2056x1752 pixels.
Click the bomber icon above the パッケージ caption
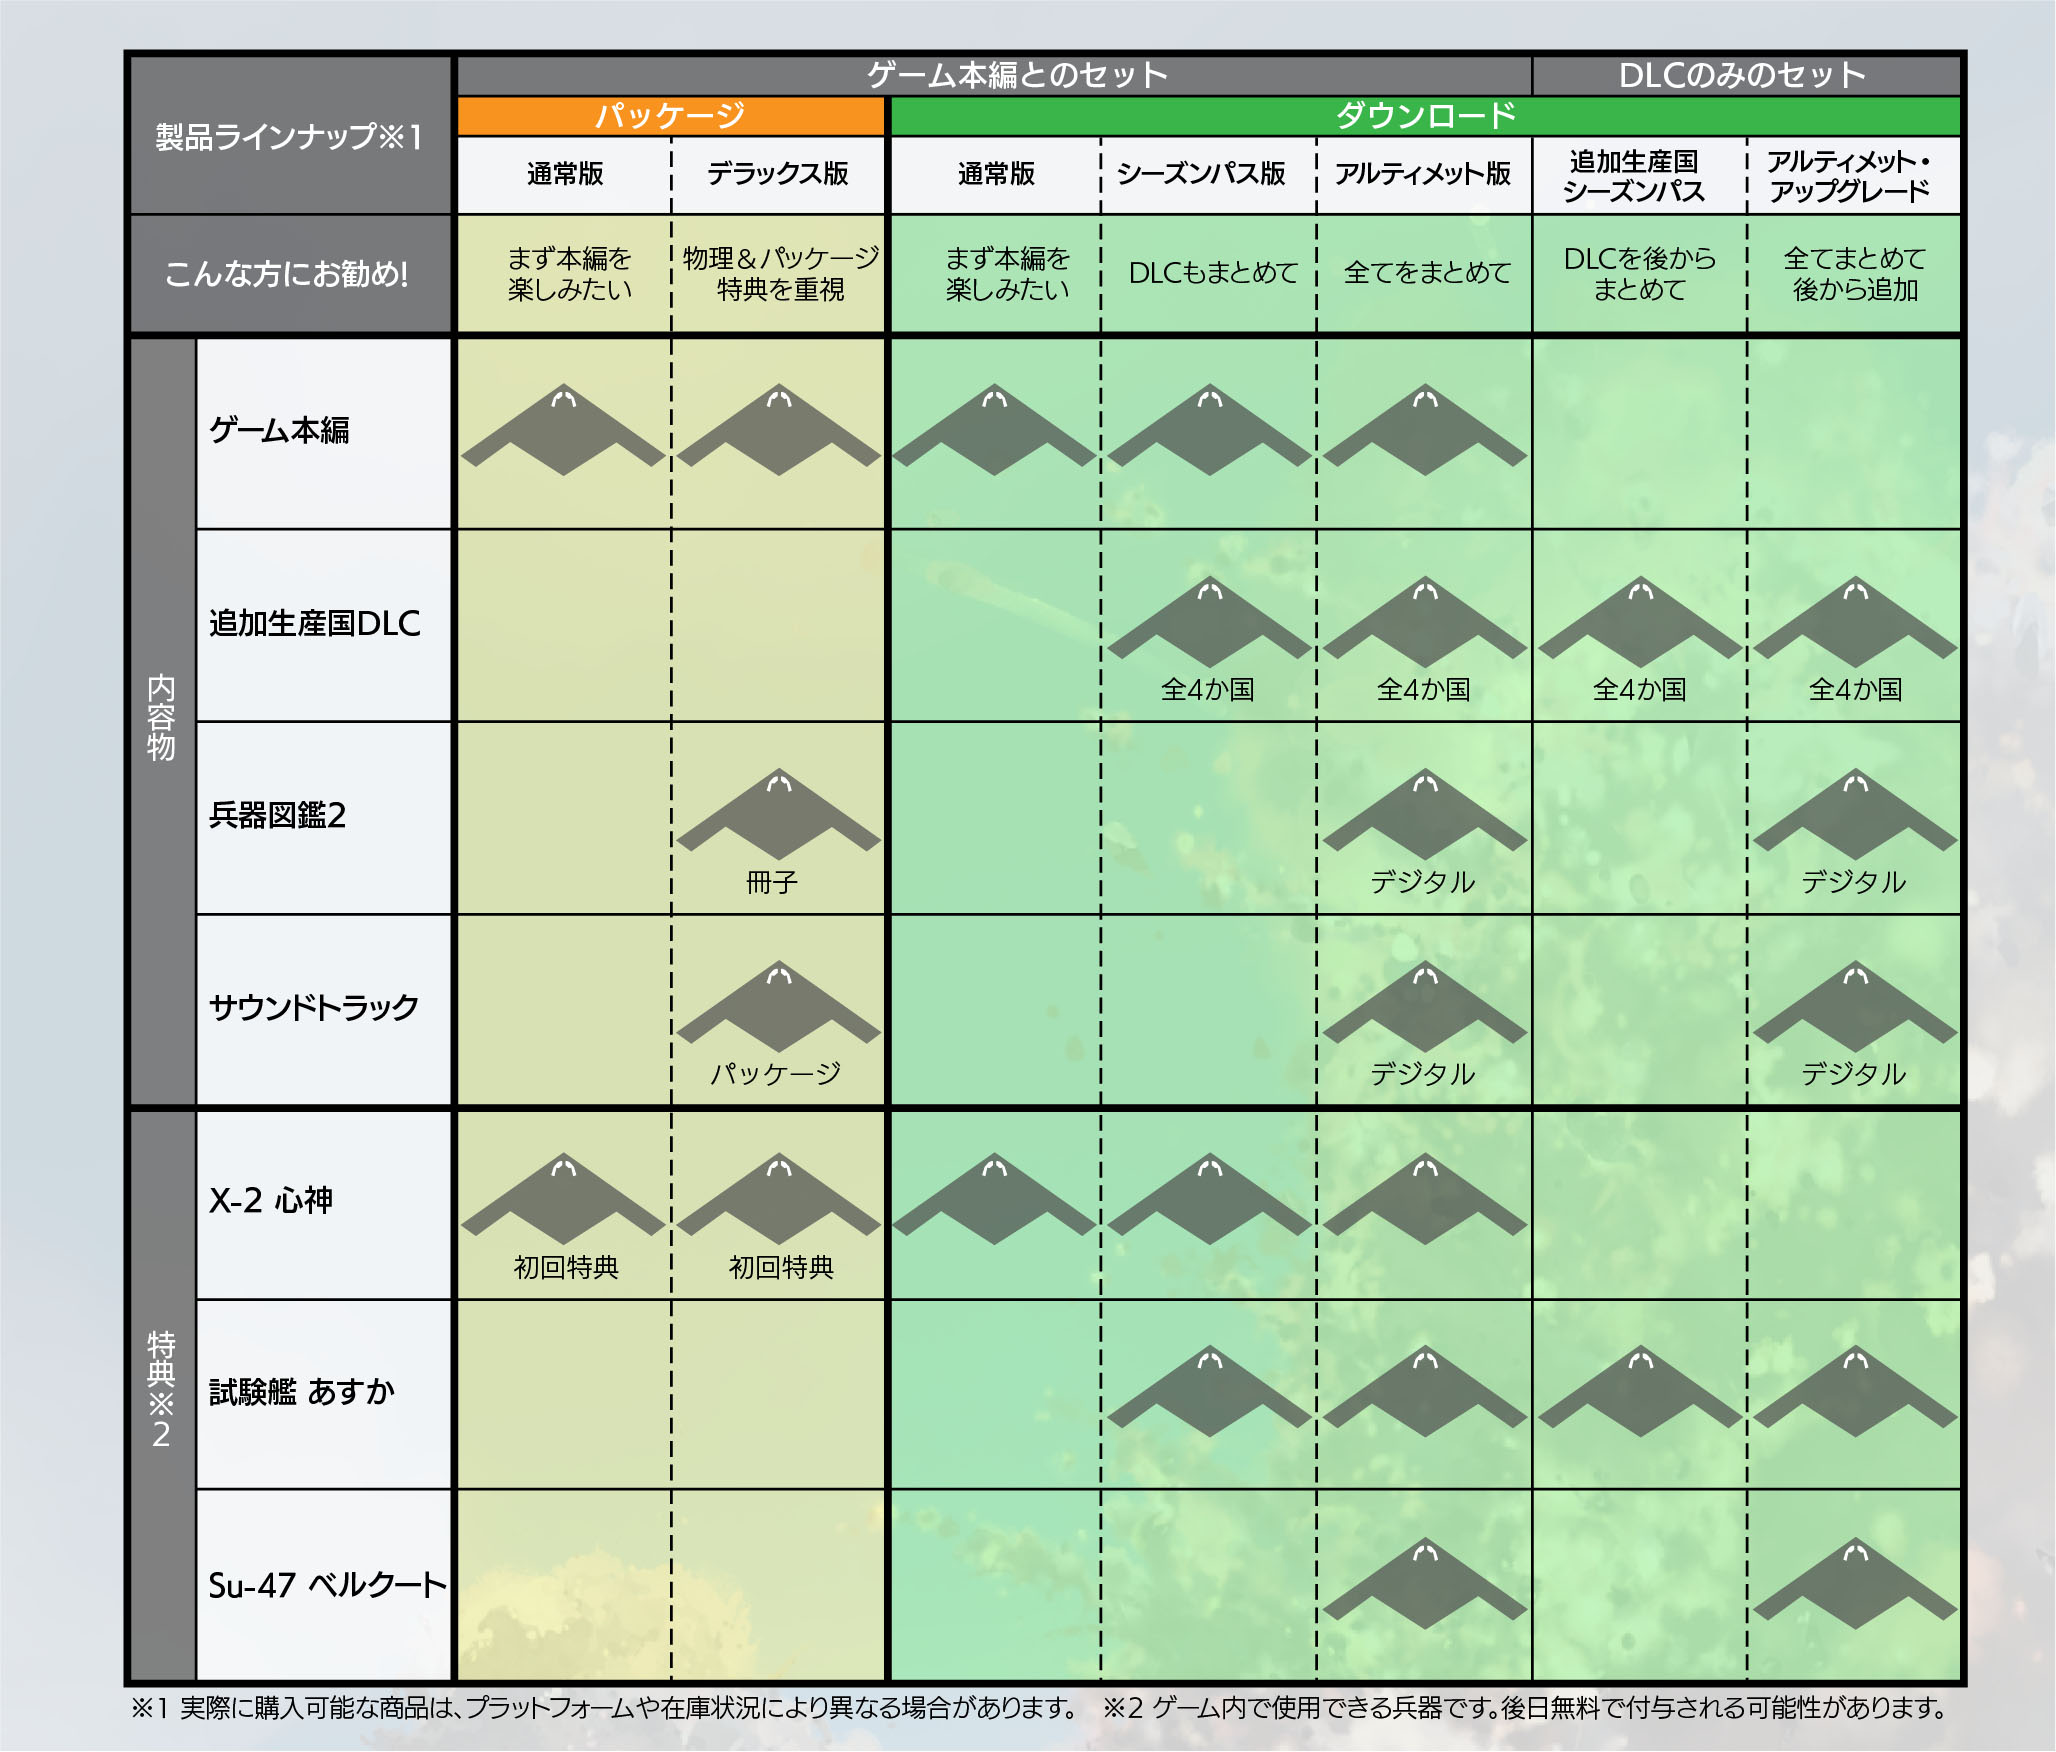[x=778, y=1007]
